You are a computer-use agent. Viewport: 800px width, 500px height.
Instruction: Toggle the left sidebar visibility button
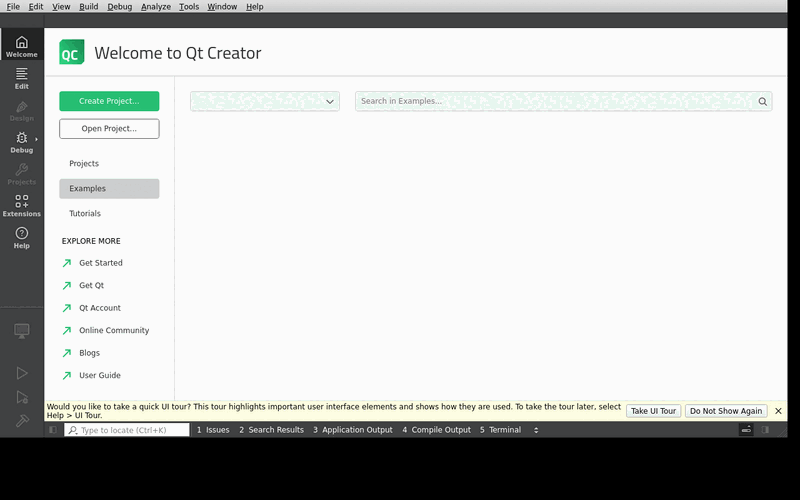(53, 430)
